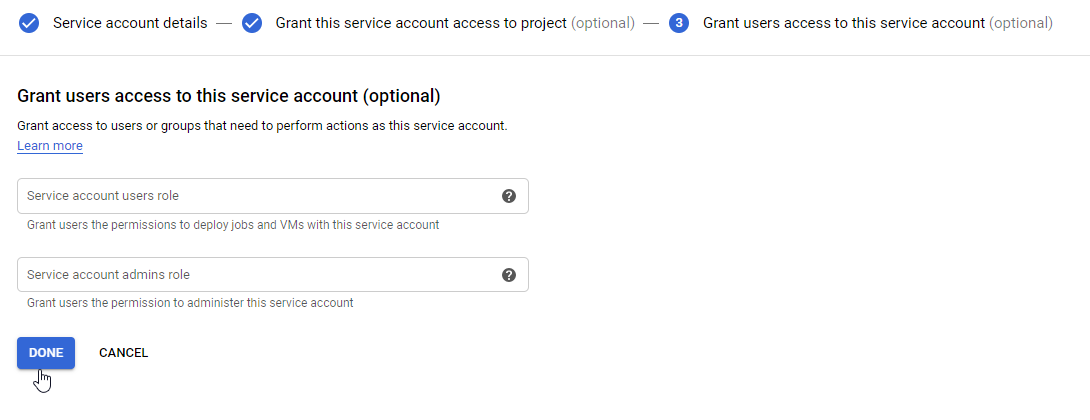Open the Learn more link

click(50, 145)
